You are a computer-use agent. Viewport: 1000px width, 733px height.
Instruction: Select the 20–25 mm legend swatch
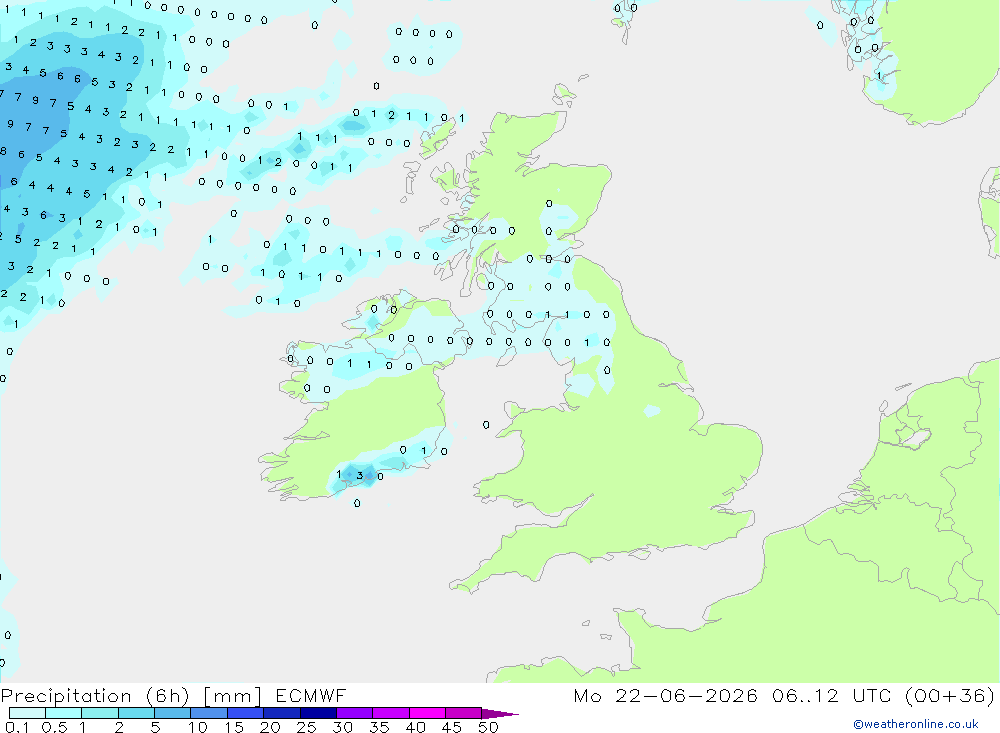click(282, 713)
